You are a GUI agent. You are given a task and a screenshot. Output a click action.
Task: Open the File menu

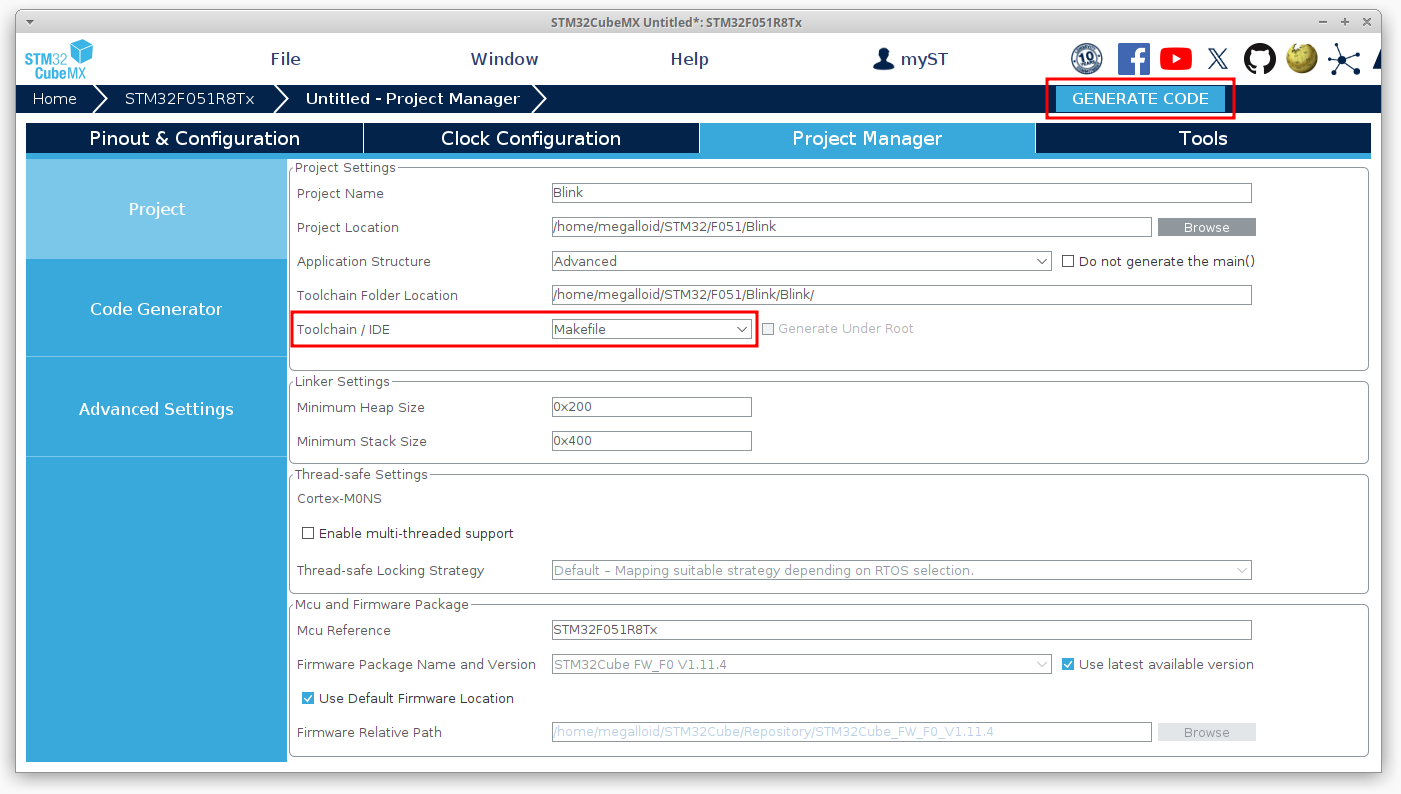tap(286, 59)
